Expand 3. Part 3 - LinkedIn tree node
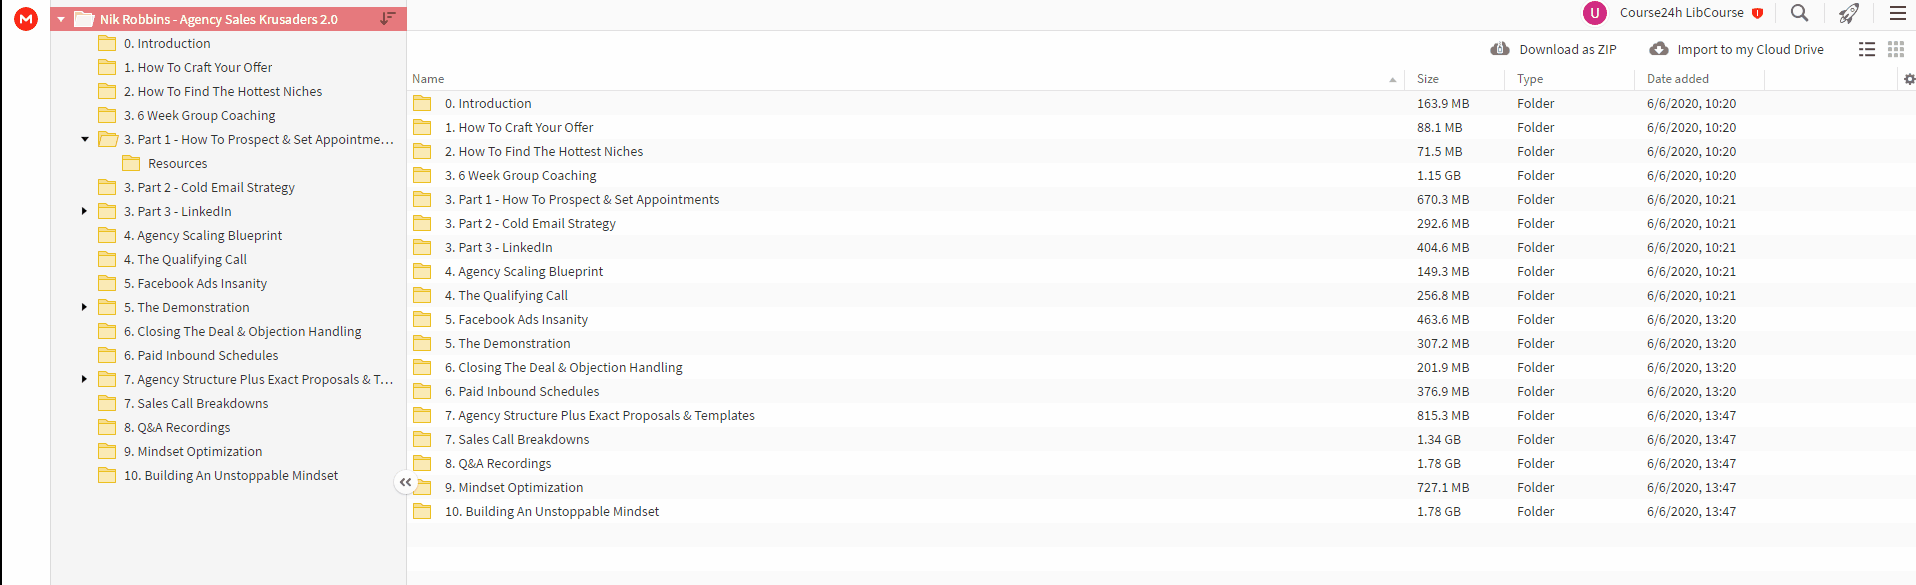1916x585 pixels. (x=84, y=211)
